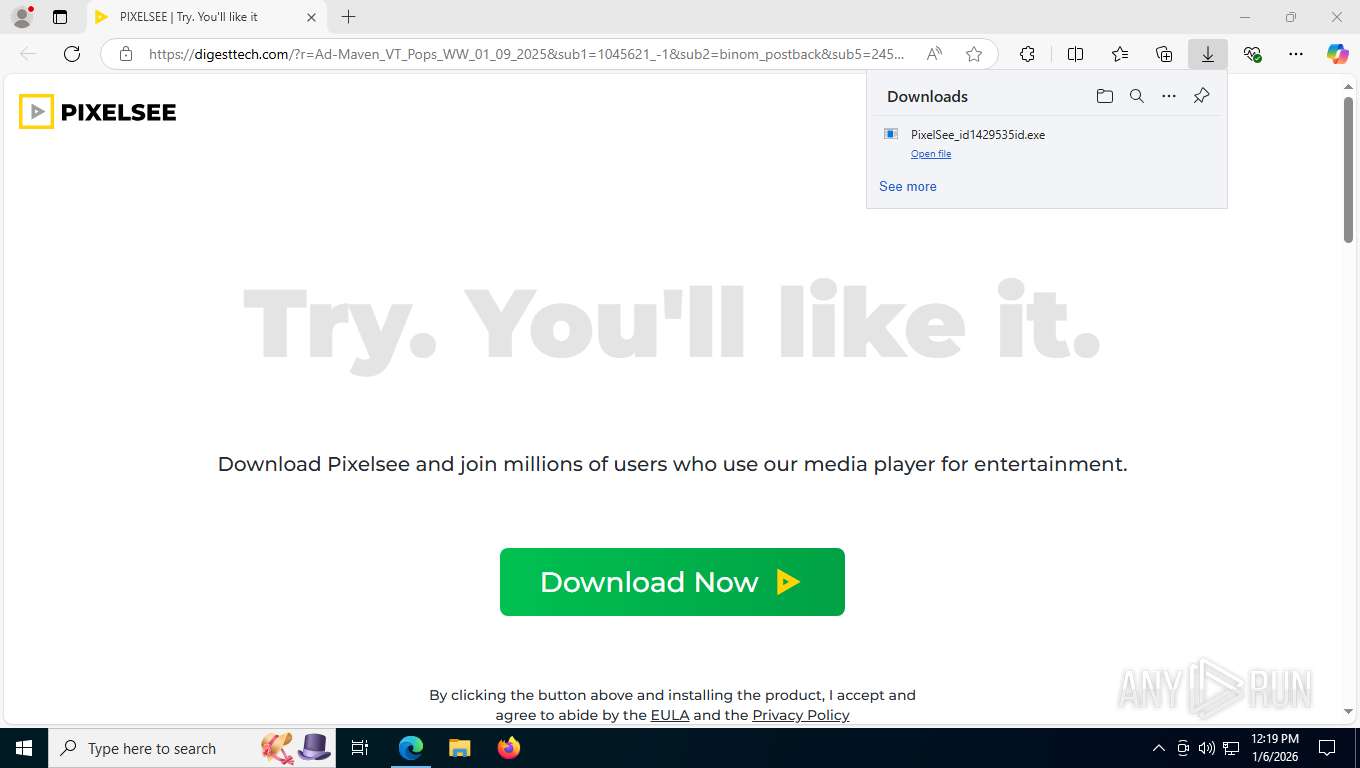The height and width of the screenshot is (768, 1360).
Task: Click the Download Now button
Action: click(x=672, y=582)
